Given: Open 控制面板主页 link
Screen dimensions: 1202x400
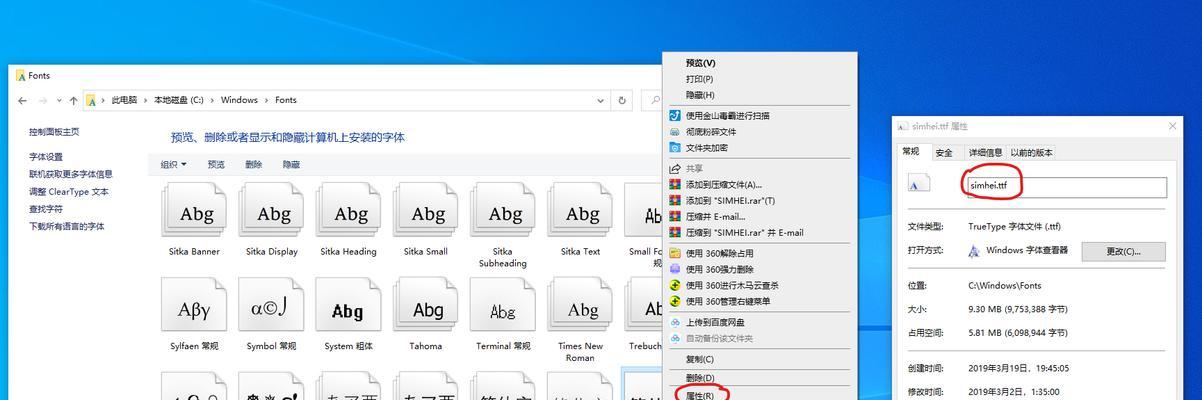Looking at the screenshot, I should pyautogui.click(x=54, y=132).
